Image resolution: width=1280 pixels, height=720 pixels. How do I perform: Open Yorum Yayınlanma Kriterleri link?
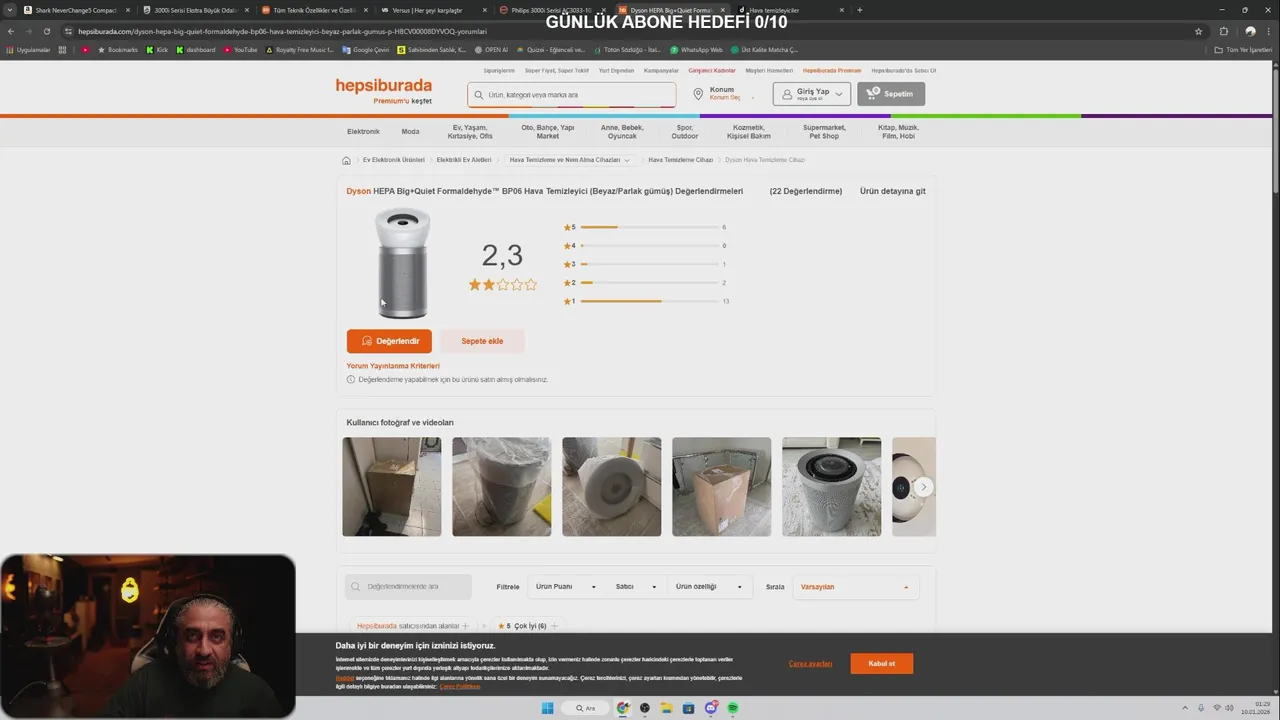[393, 366]
